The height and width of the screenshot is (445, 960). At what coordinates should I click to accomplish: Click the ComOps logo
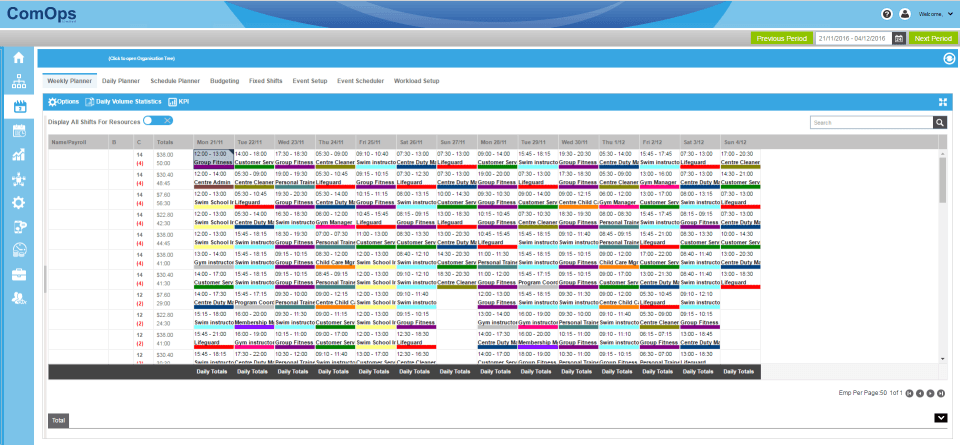click(41, 15)
